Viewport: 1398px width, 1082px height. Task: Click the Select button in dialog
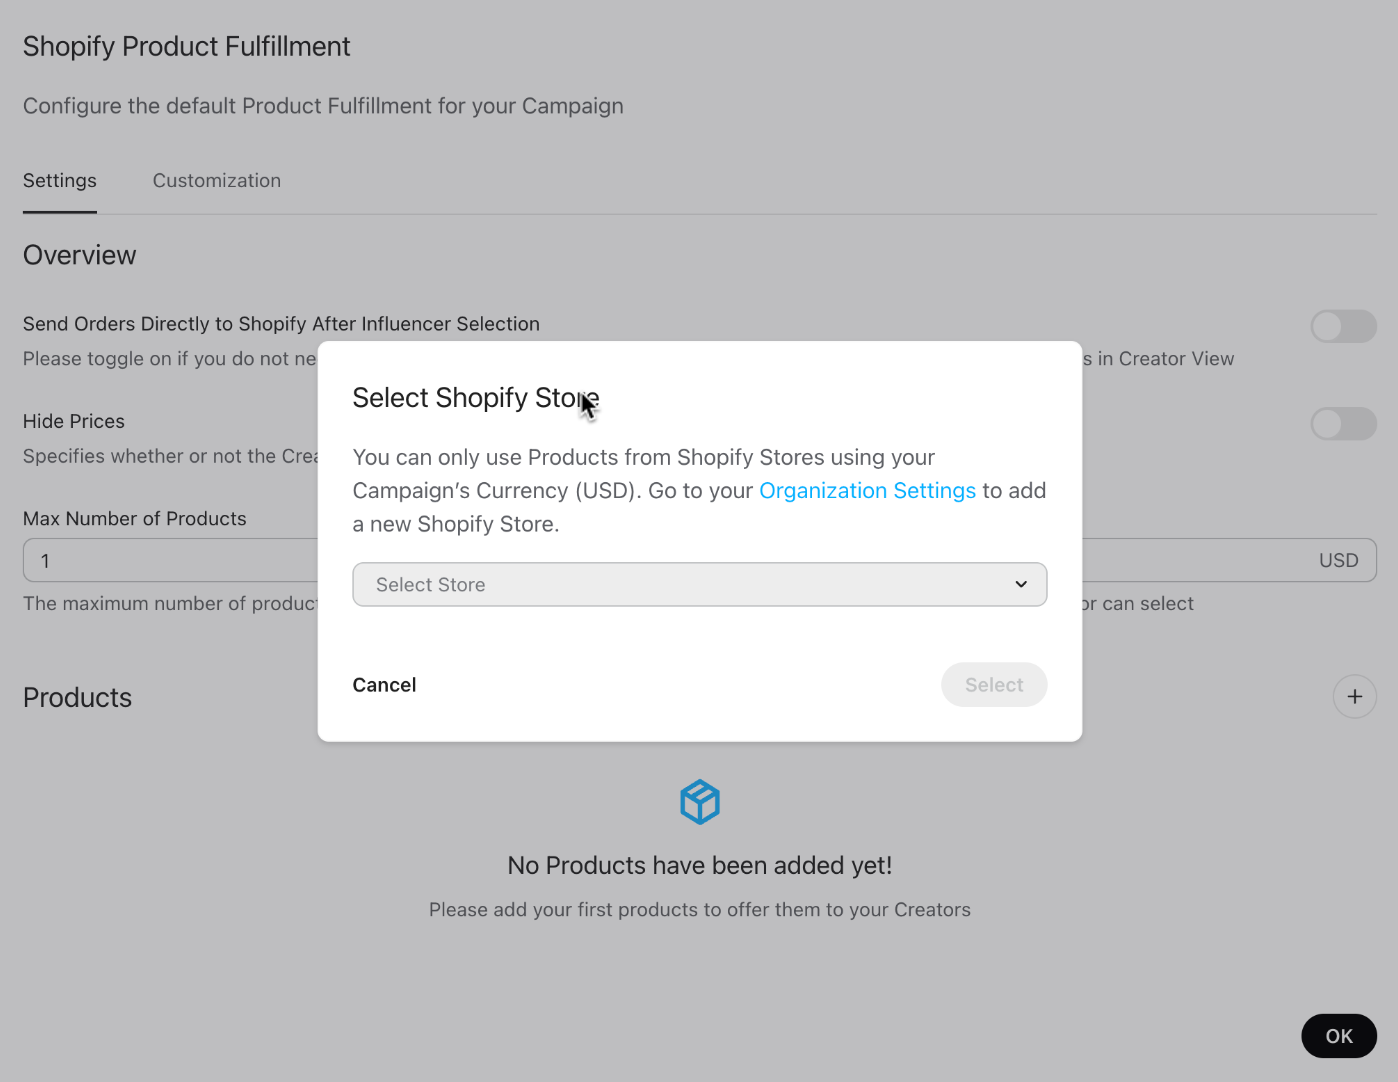994,685
